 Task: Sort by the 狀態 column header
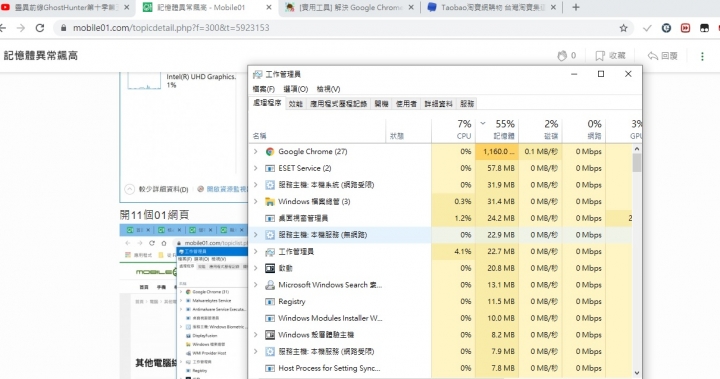409,130
